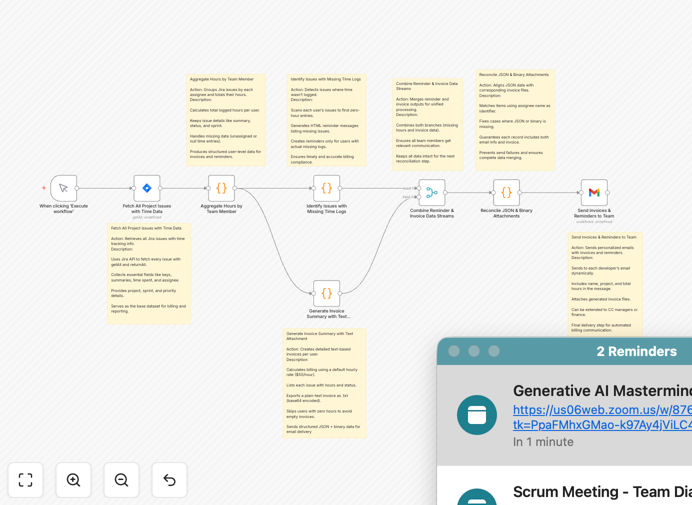Click the 'Send Invoices & Reminders to Team' node label
692x505 pixels.
click(594, 213)
